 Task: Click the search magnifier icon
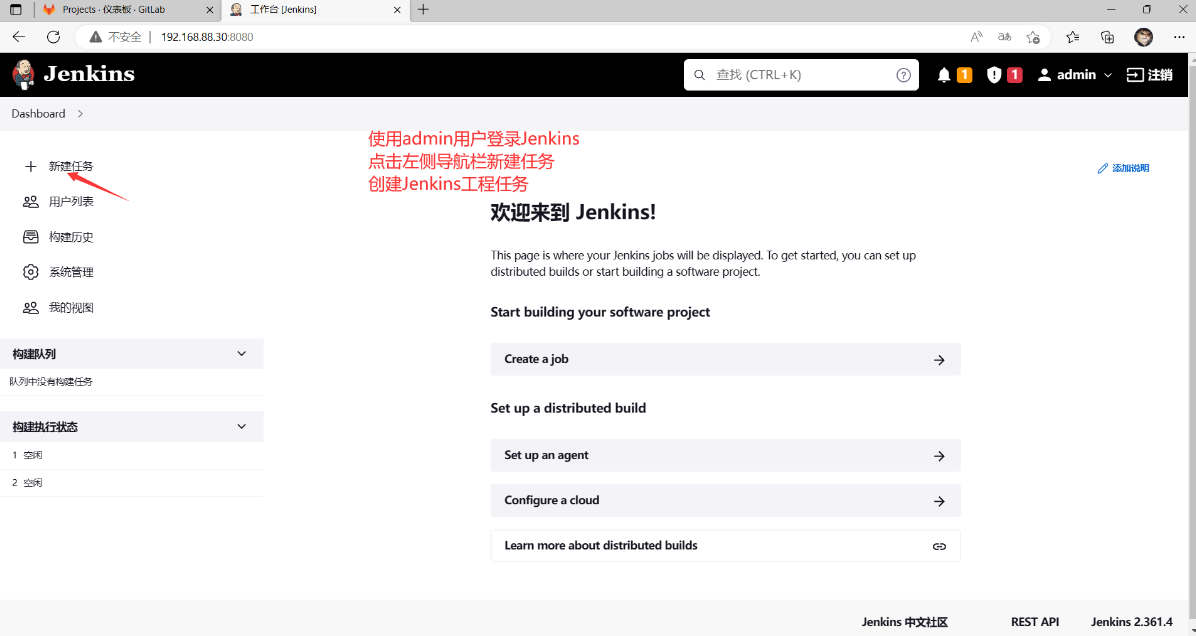(x=699, y=75)
